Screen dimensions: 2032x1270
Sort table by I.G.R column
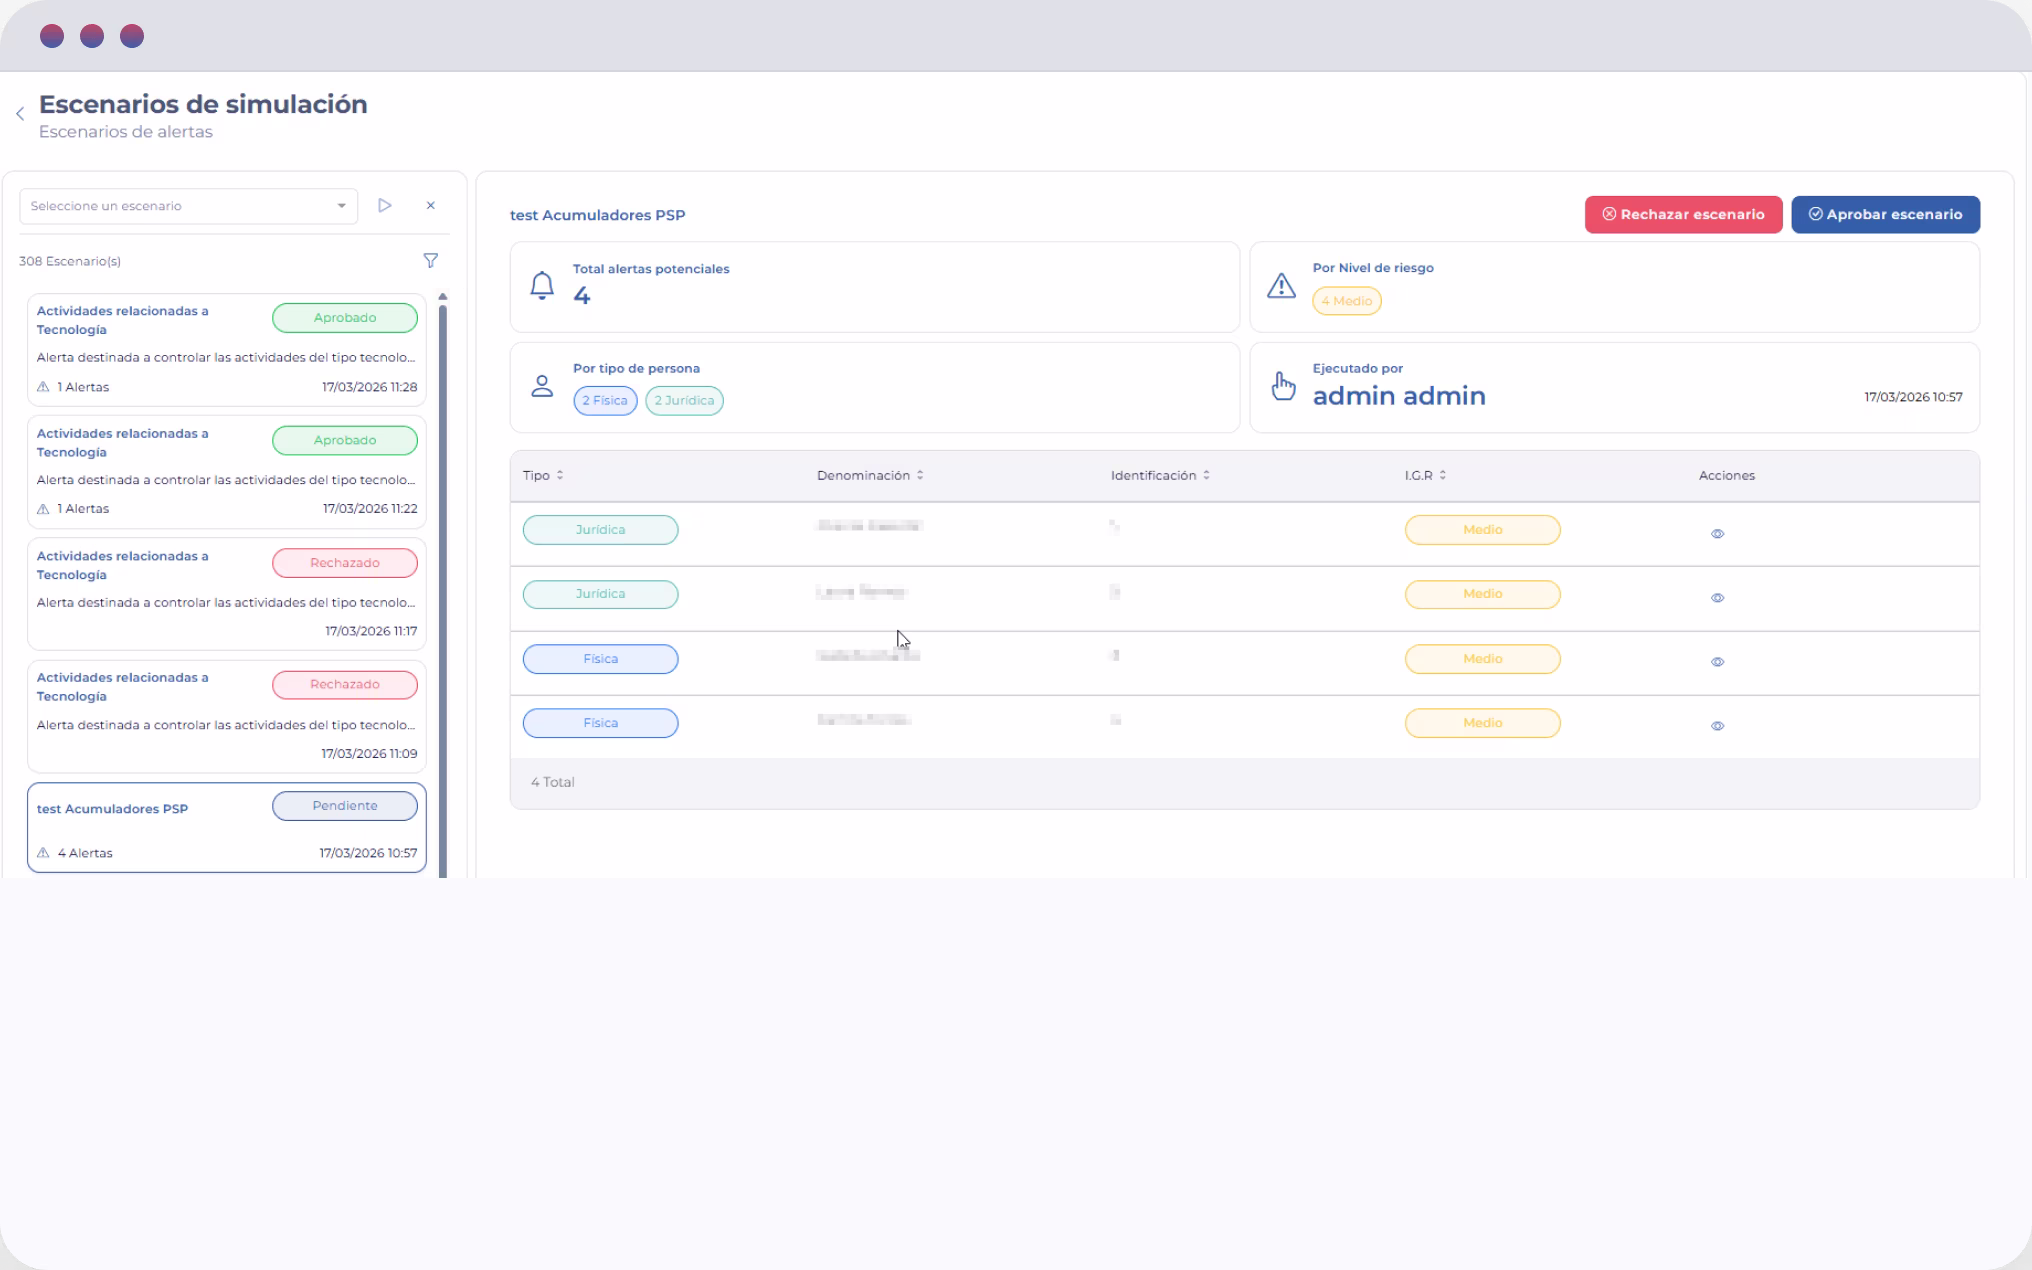click(x=1425, y=476)
